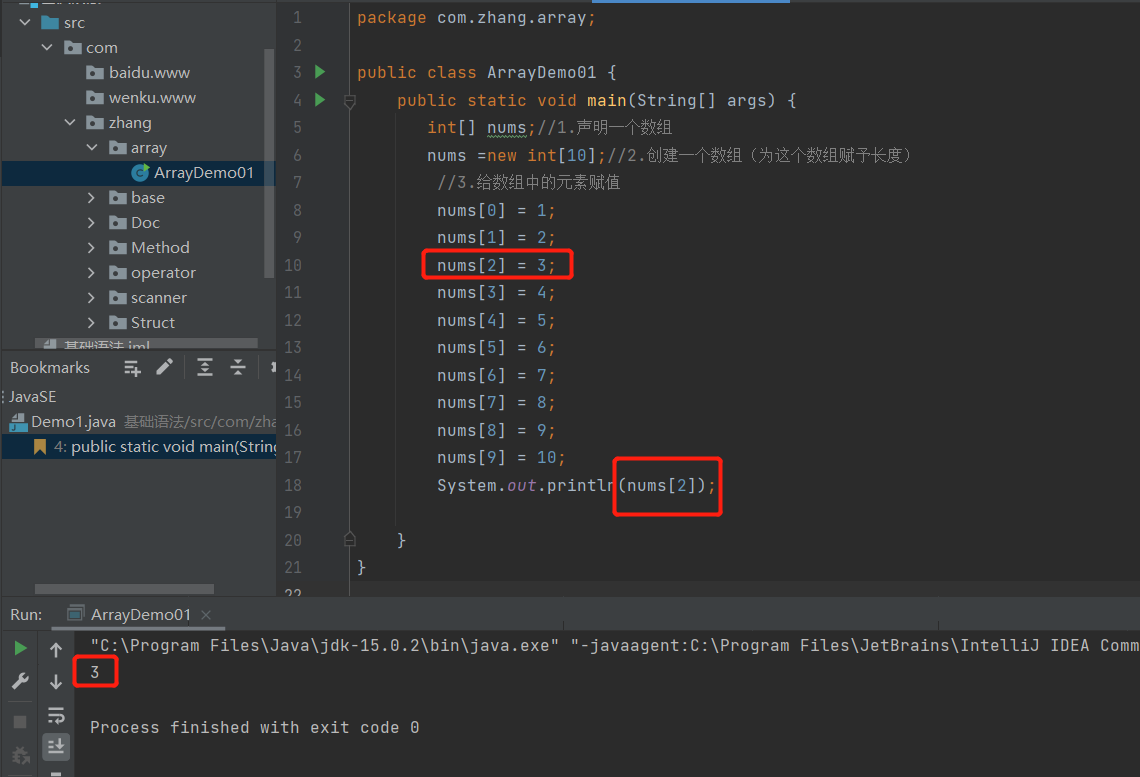Click the 'int[] nums' declaration
The image size is (1140, 777).
point(476,127)
